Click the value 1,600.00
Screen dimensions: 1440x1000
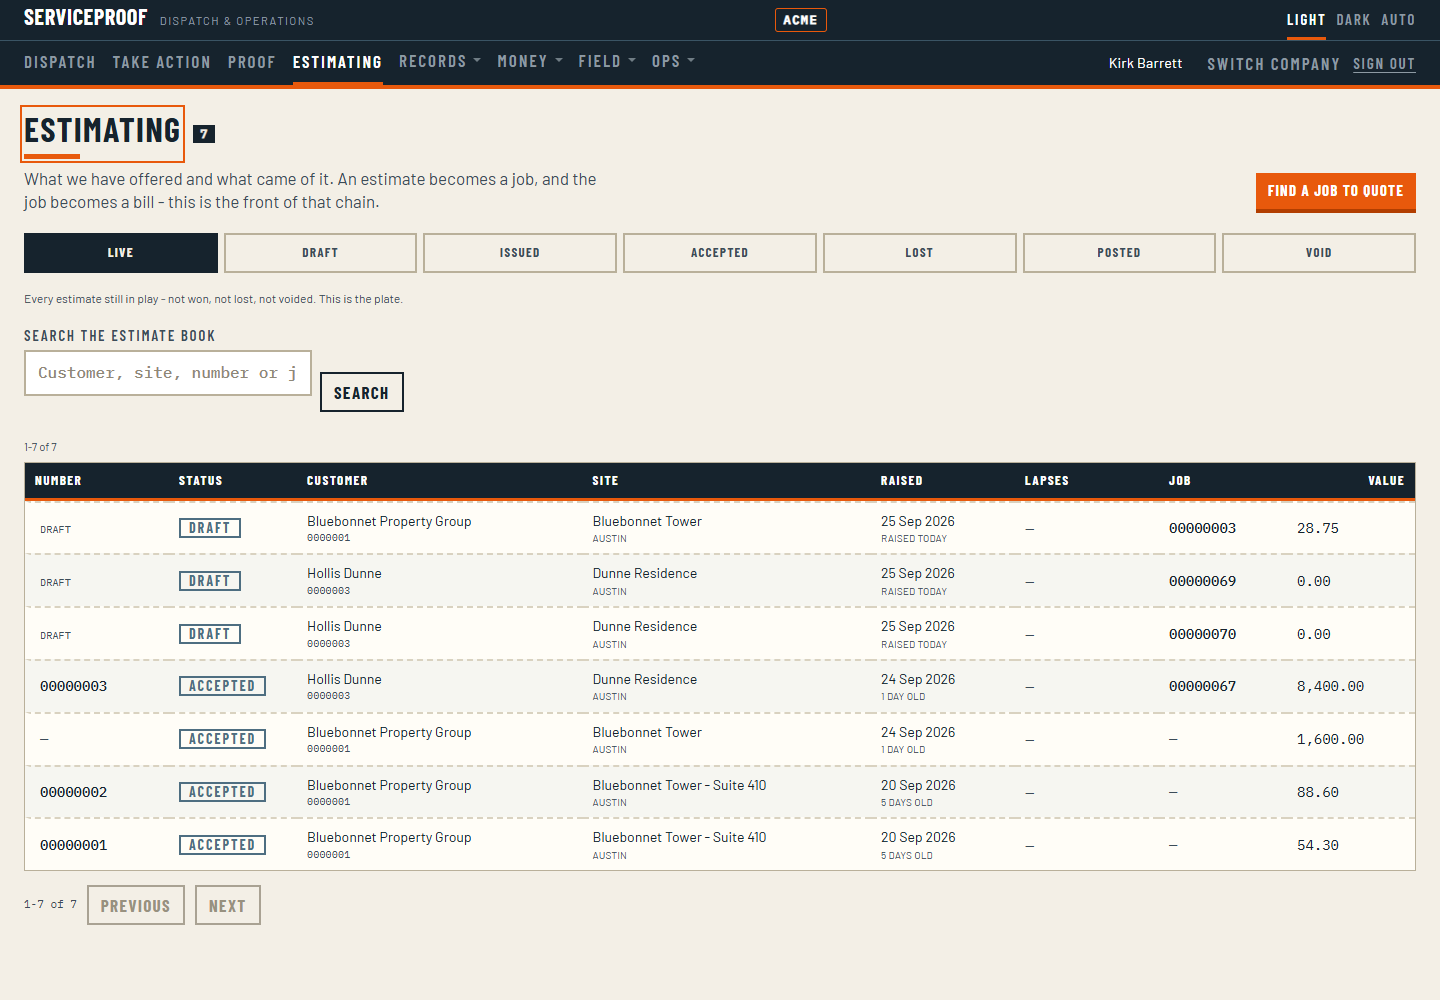[1330, 740]
